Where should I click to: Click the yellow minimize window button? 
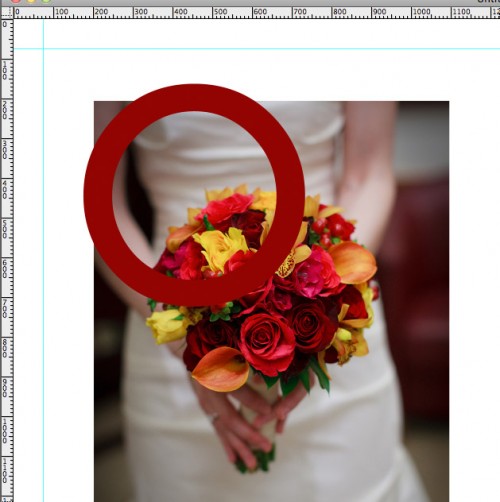[x=31, y=1]
